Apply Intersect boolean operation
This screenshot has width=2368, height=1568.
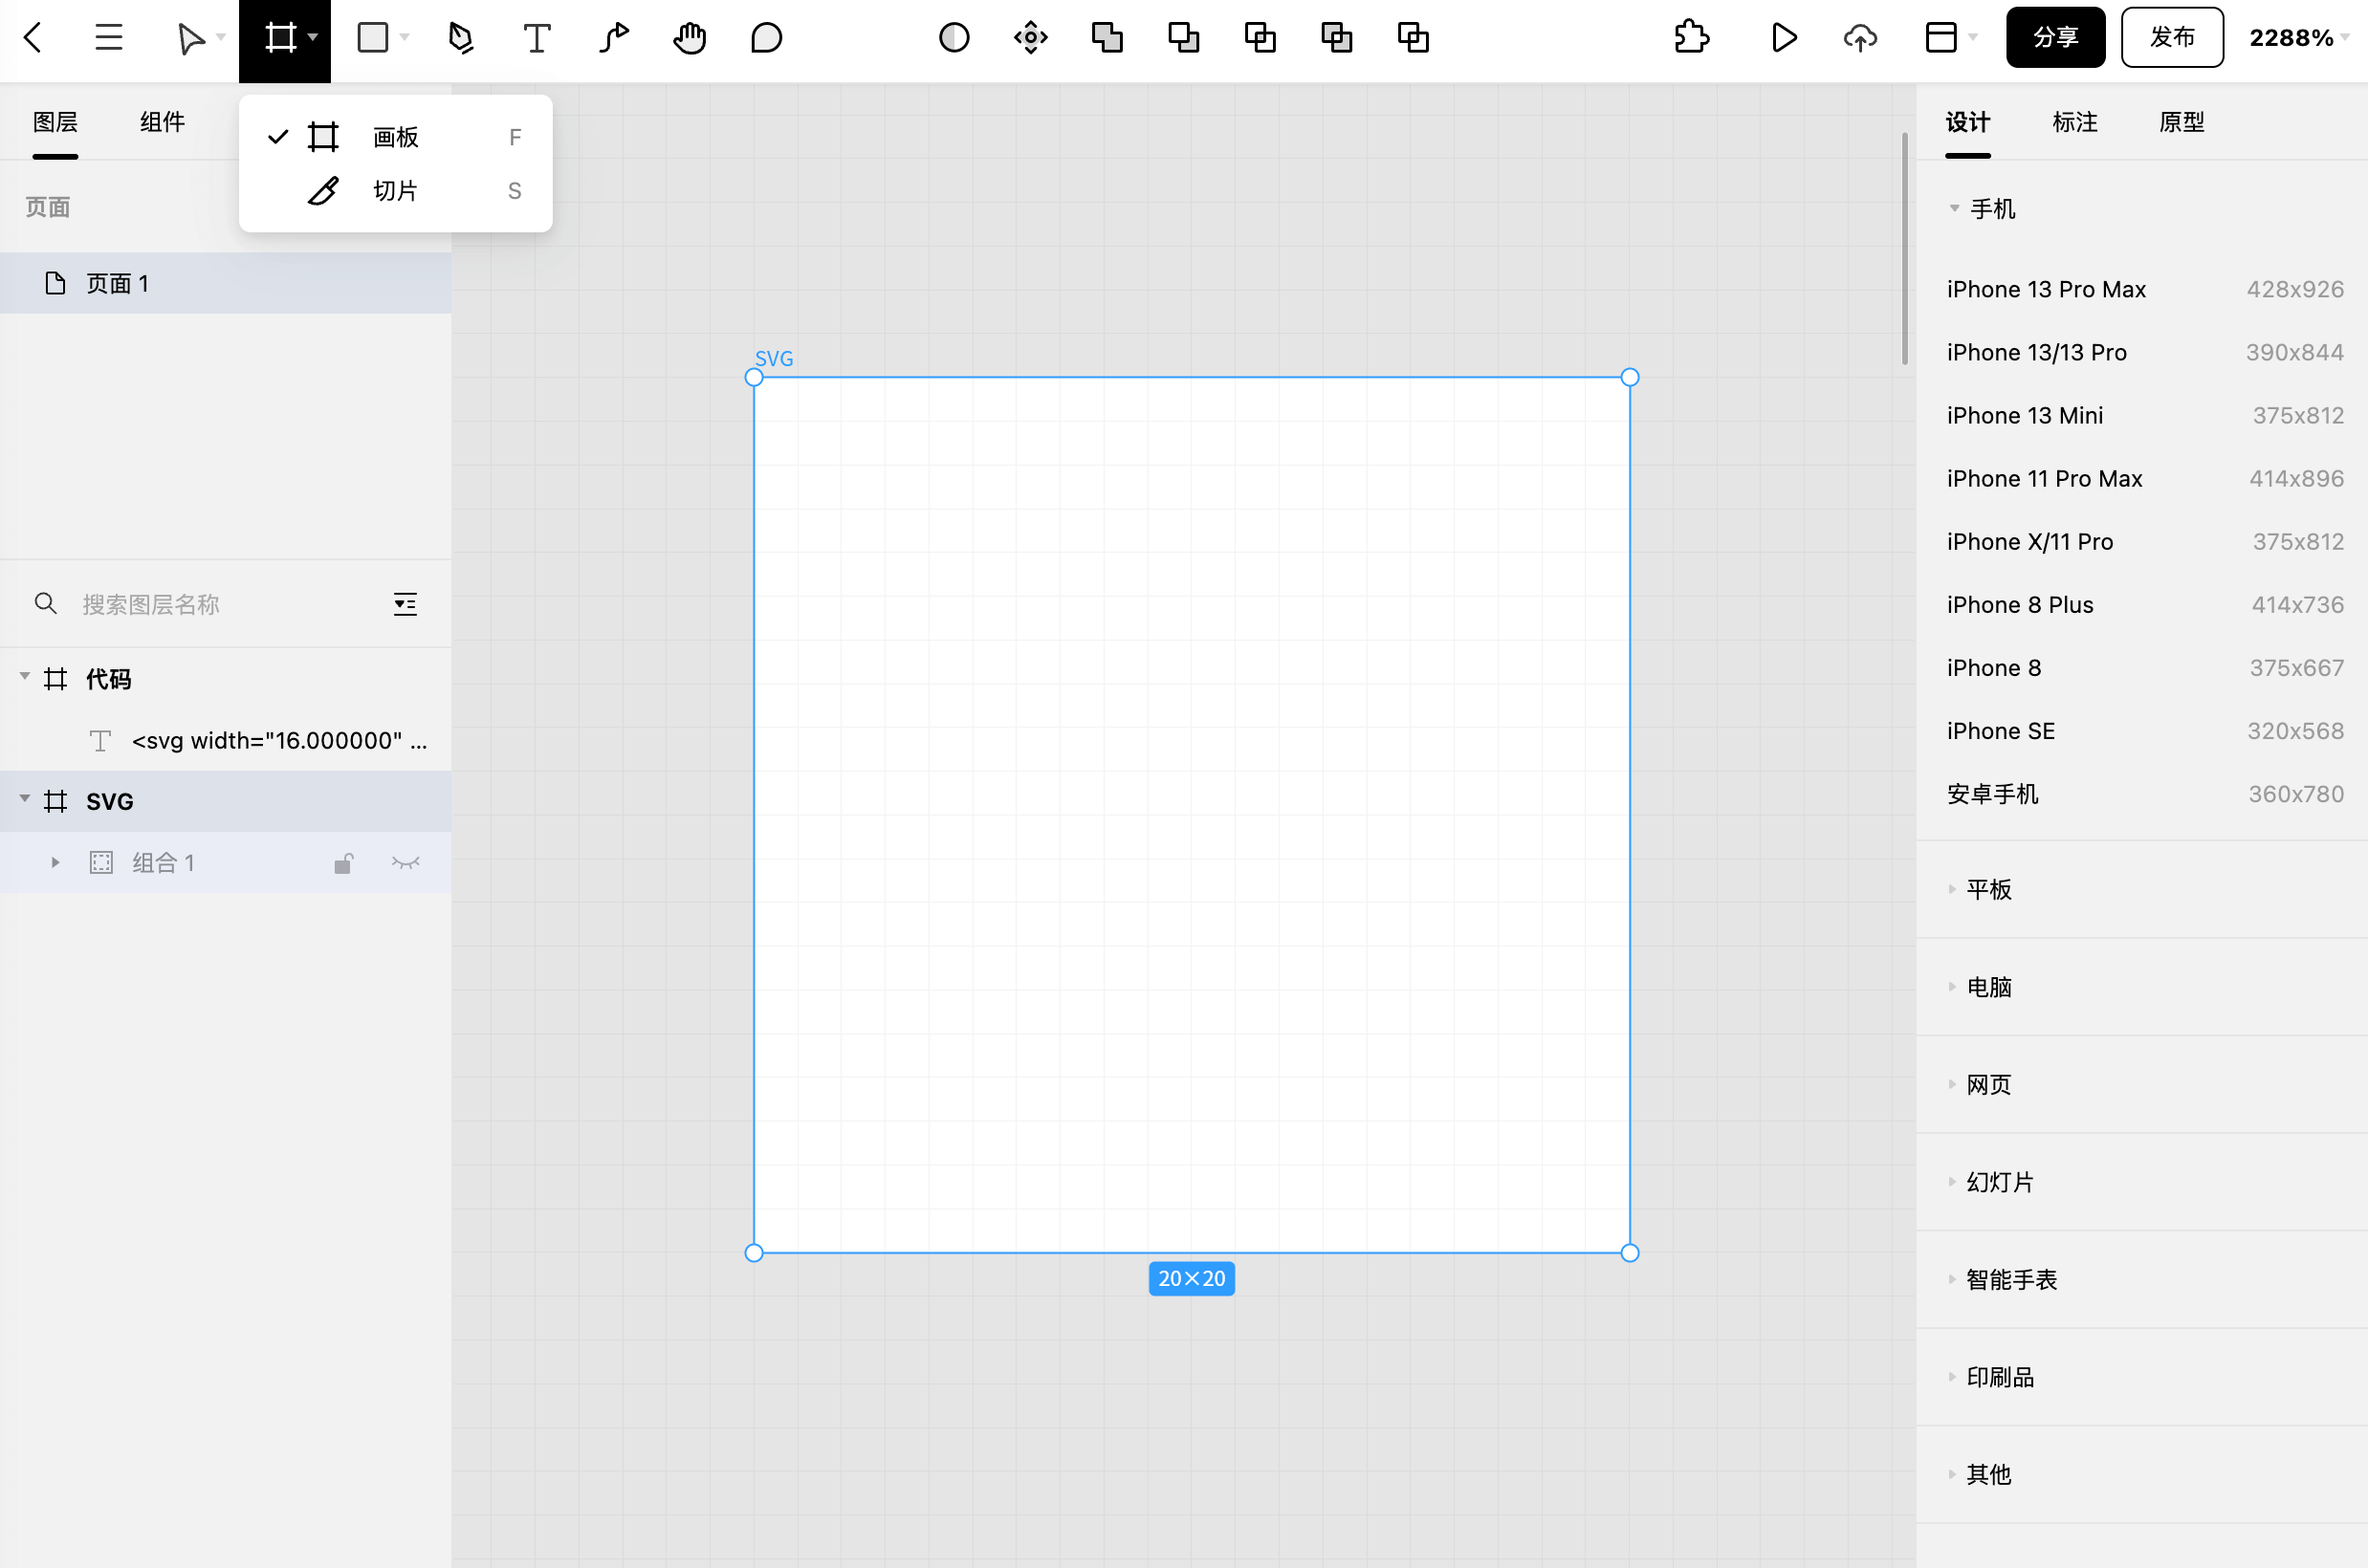click(x=1260, y=38)
